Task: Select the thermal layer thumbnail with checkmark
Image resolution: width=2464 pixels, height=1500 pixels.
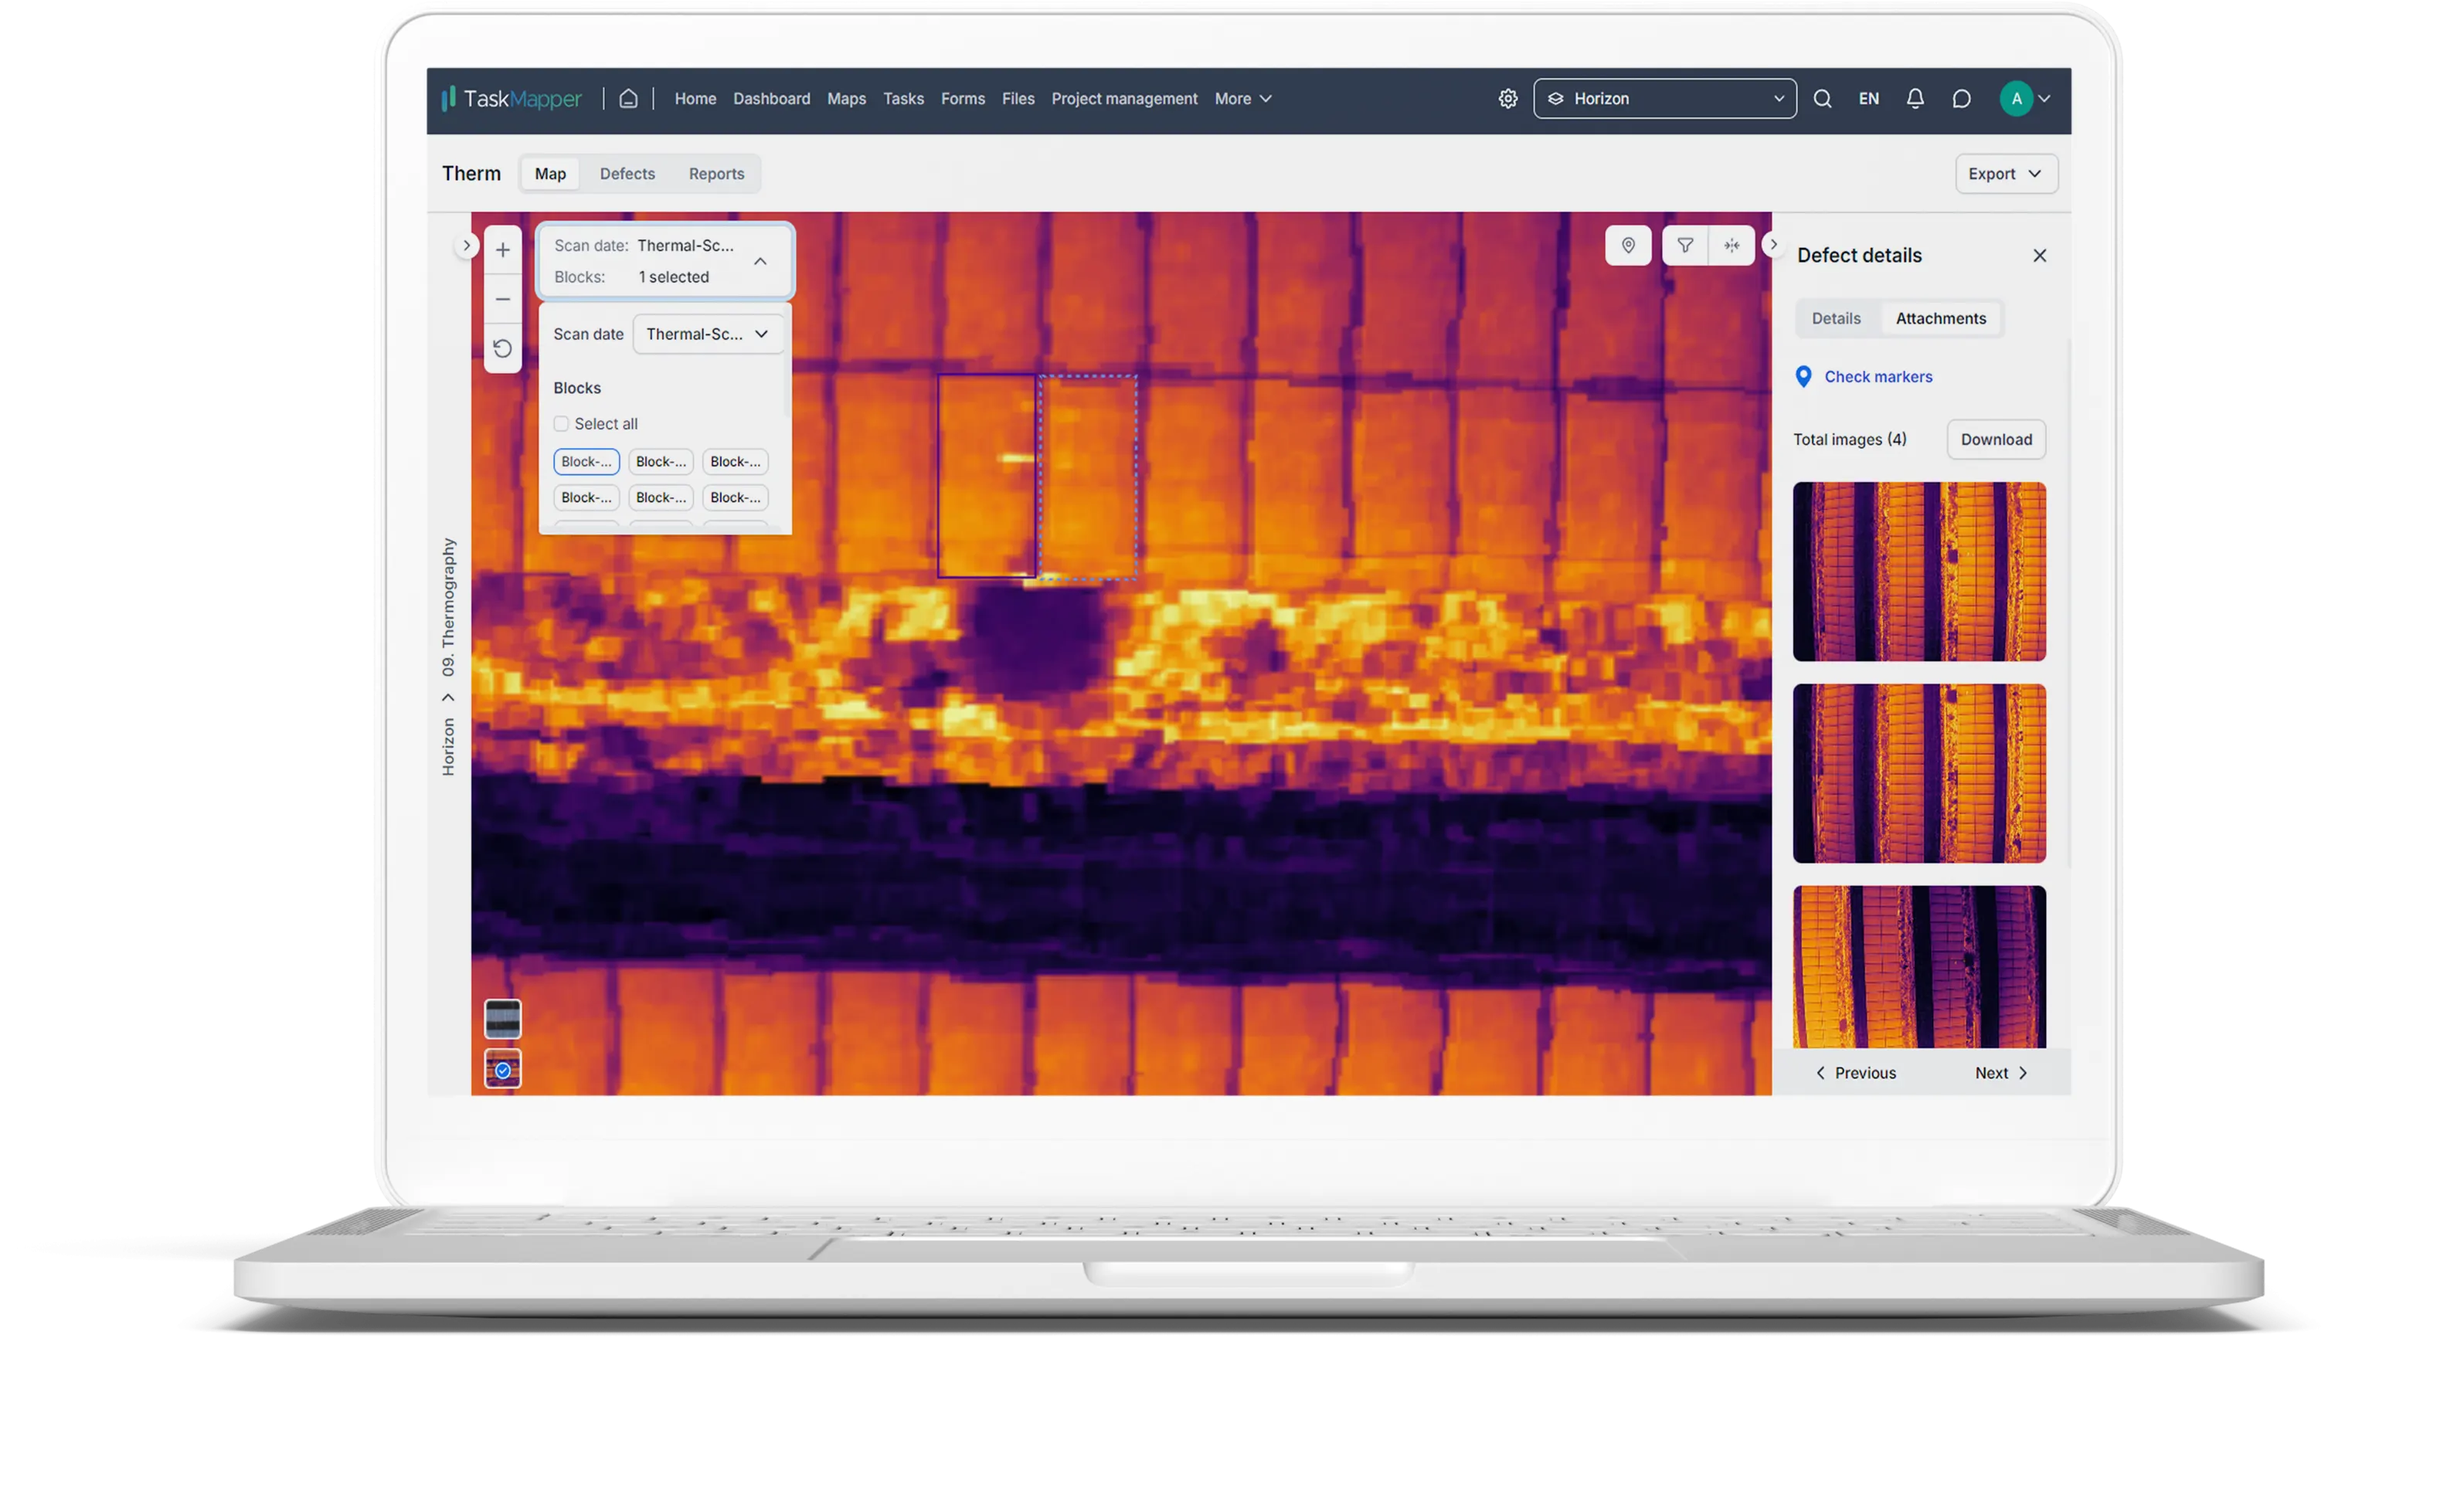Action: (x=502, y=1069)
